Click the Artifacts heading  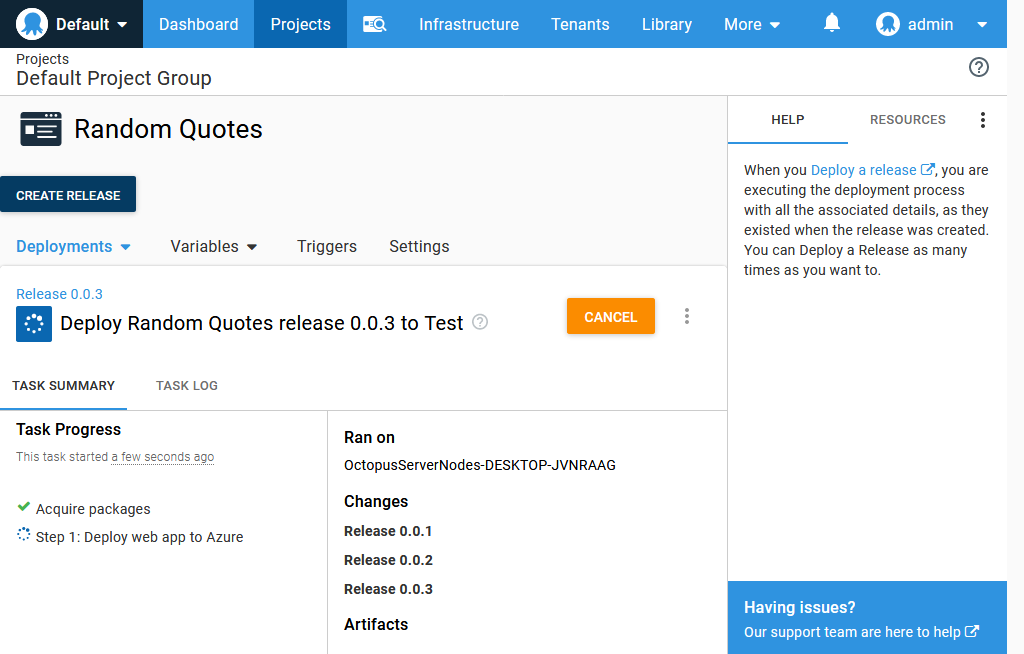click(x=376, y=625)
